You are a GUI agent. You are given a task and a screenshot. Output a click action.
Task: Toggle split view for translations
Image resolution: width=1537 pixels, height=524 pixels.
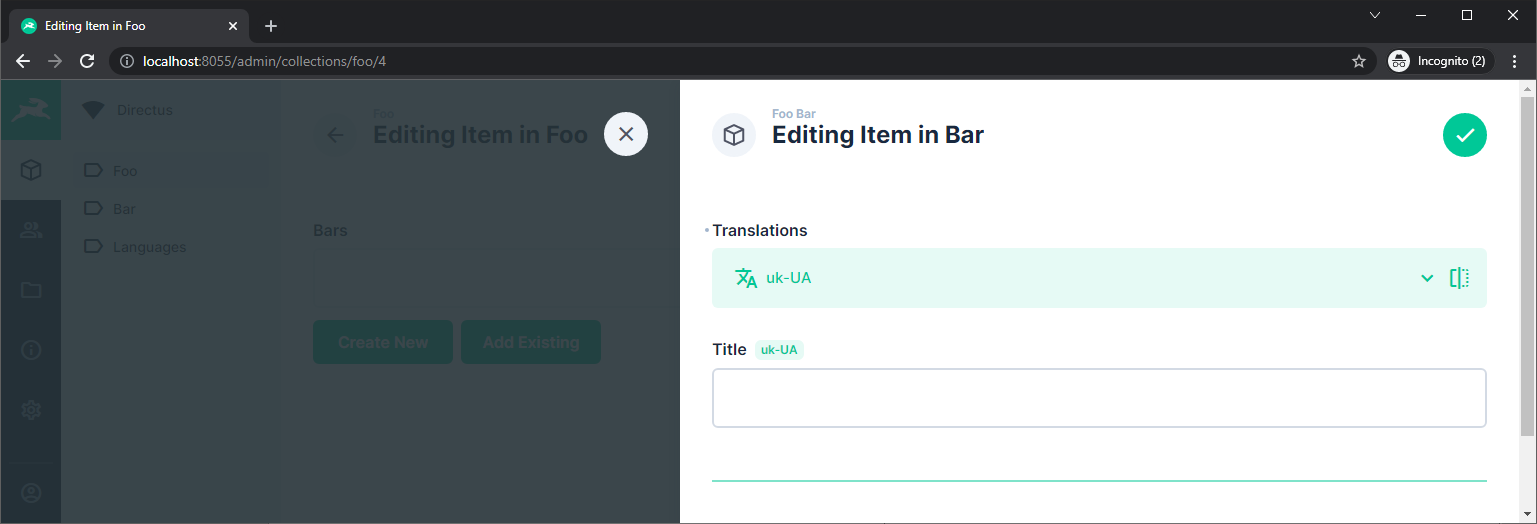point(1459,278)
